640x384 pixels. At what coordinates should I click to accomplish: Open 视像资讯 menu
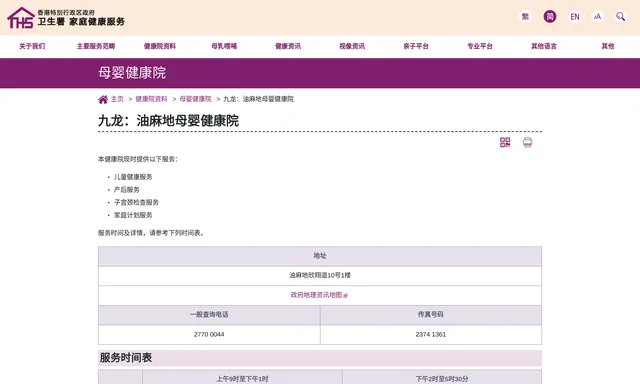pyautogui.click(x=352, y=46)
